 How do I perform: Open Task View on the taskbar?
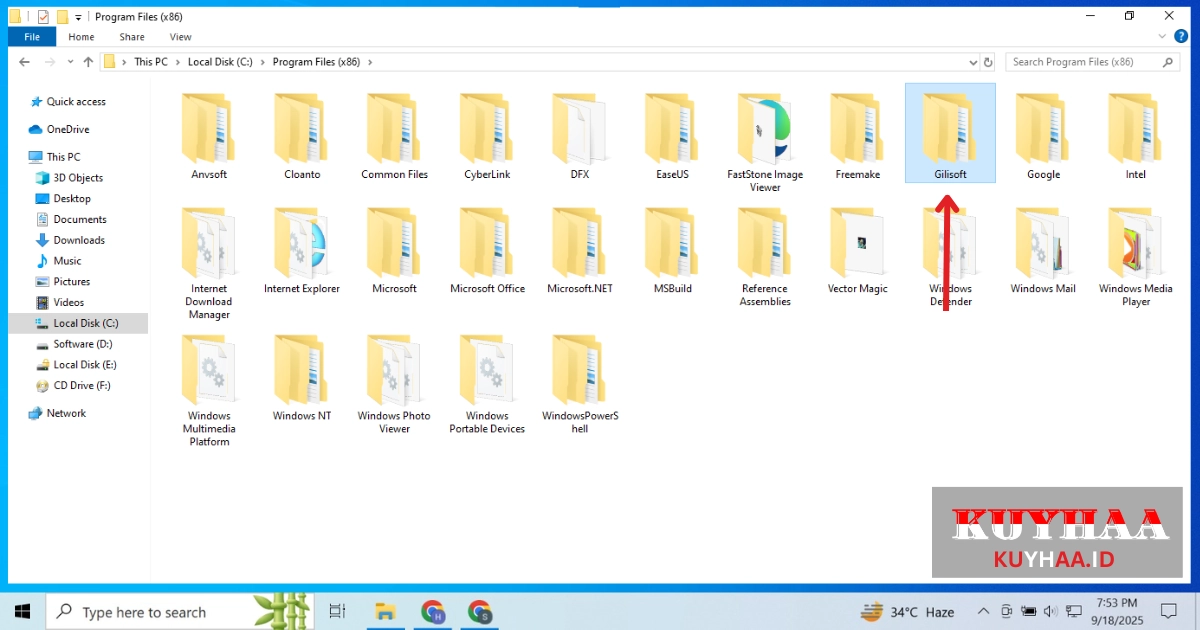(x=337, y=611)
